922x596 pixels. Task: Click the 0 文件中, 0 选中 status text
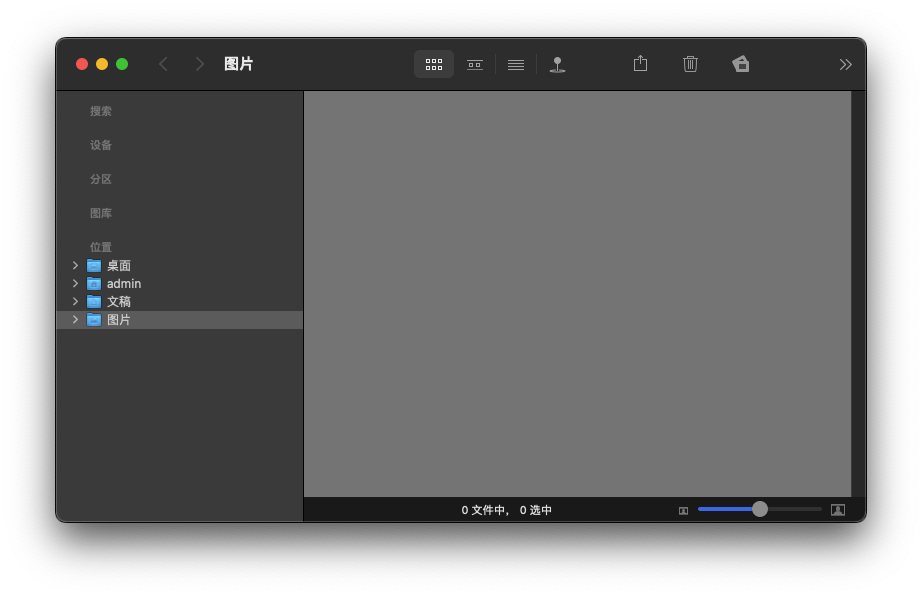(x=507, y=510)
